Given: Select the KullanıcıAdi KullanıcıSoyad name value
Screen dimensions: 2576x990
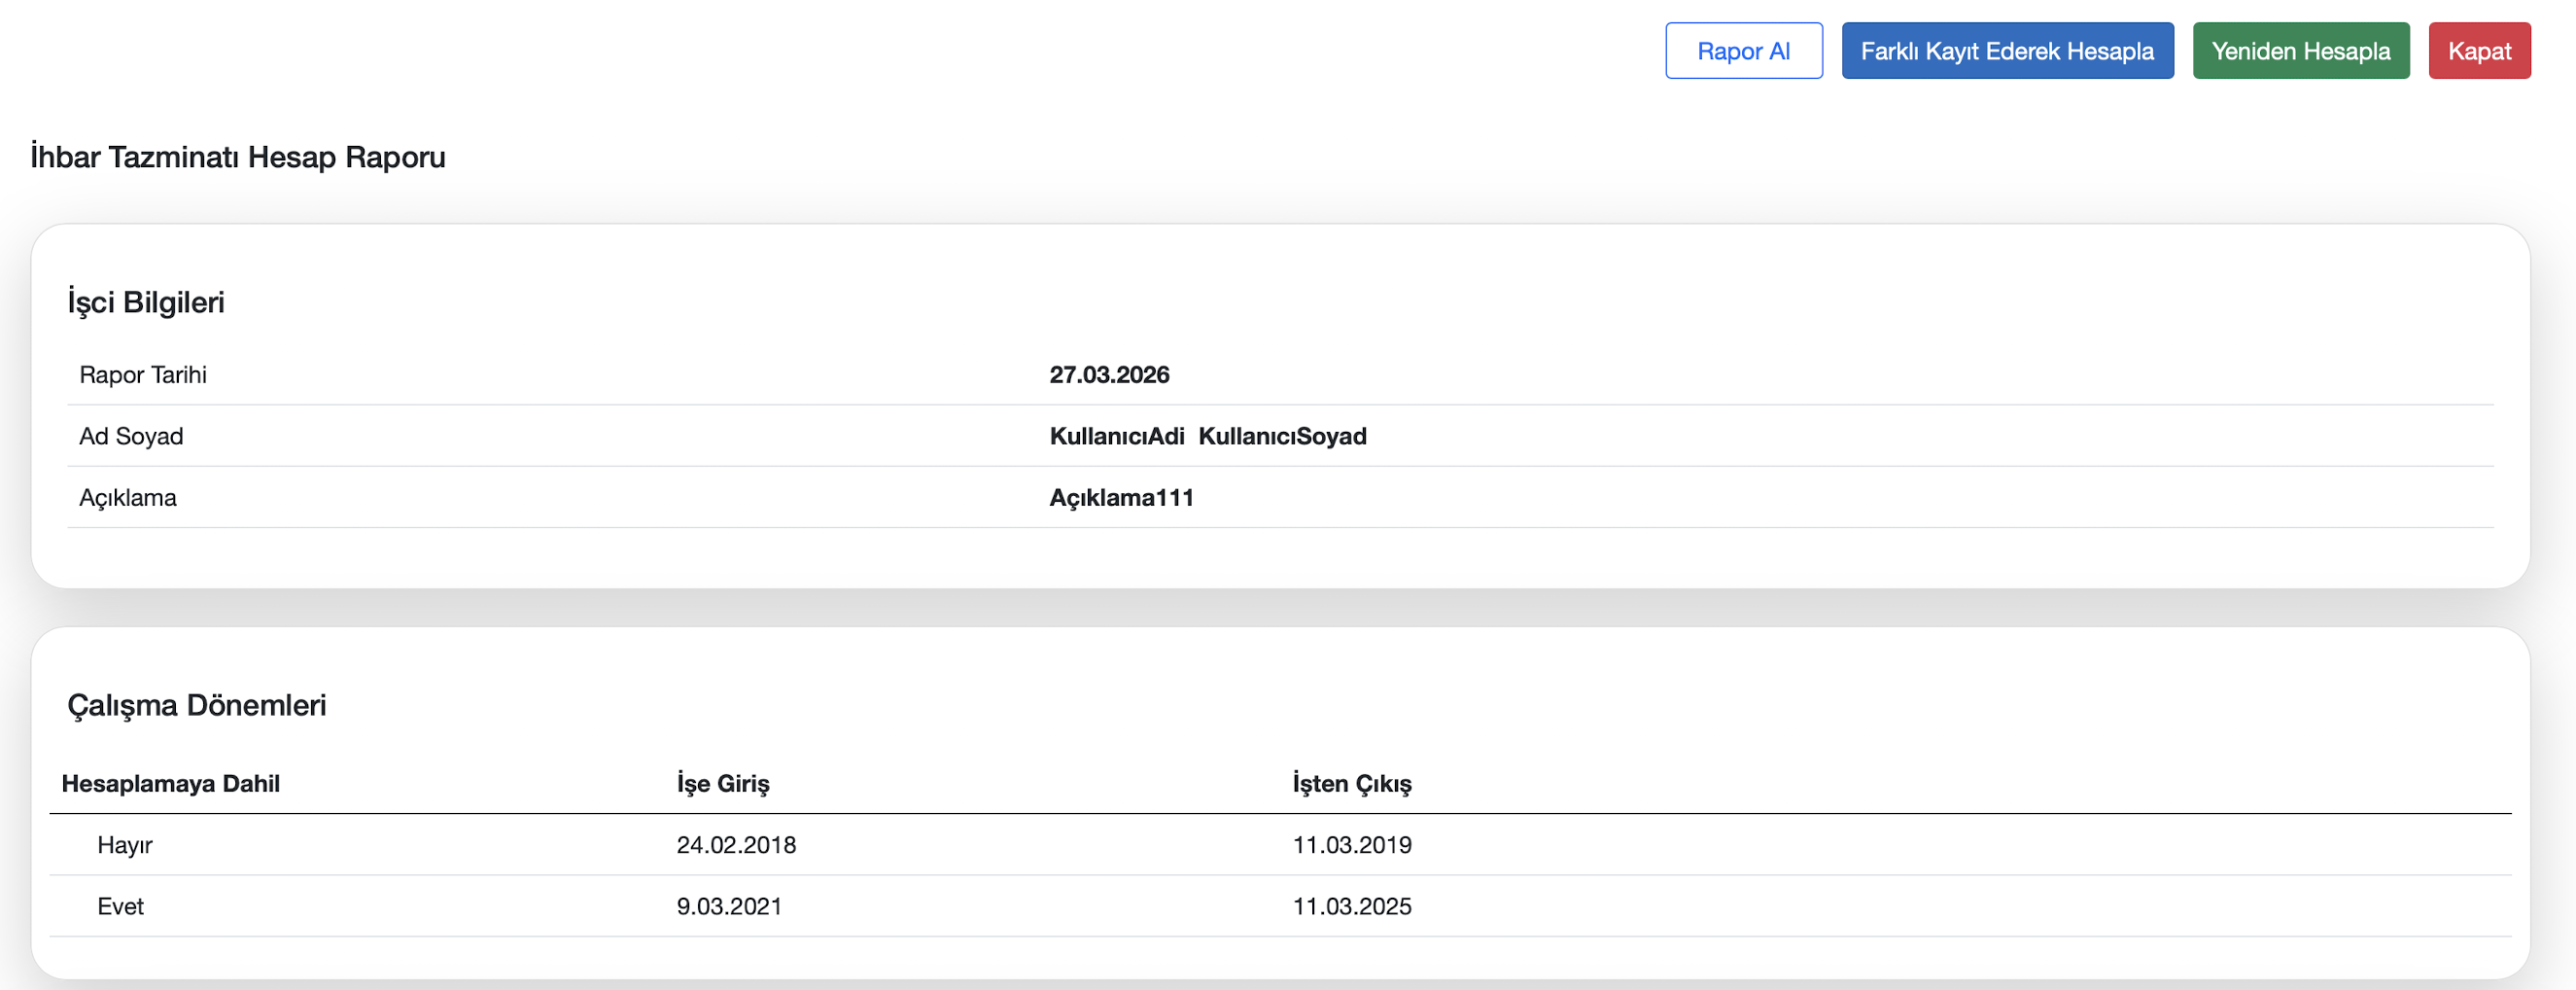Looking at the screenshot, I should click(x=1207, y=436).
